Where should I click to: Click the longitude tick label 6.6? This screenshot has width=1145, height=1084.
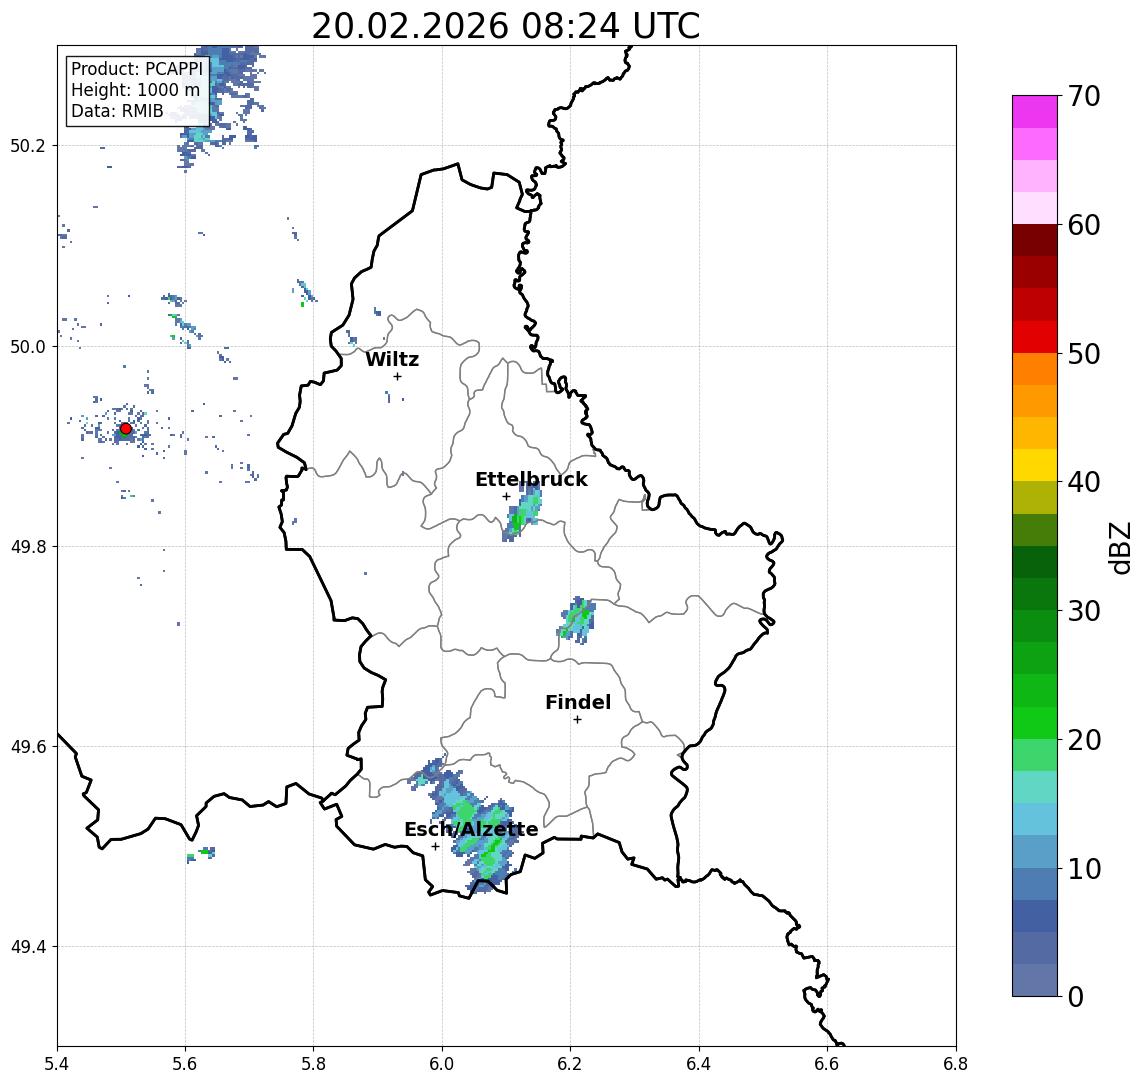(827, 1064)
